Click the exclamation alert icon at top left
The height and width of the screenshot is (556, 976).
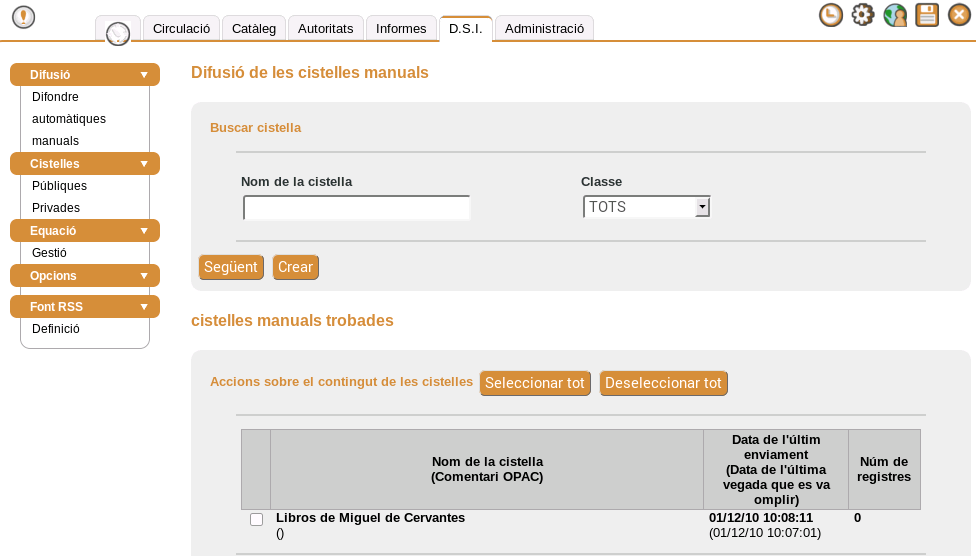pos(23,17)
